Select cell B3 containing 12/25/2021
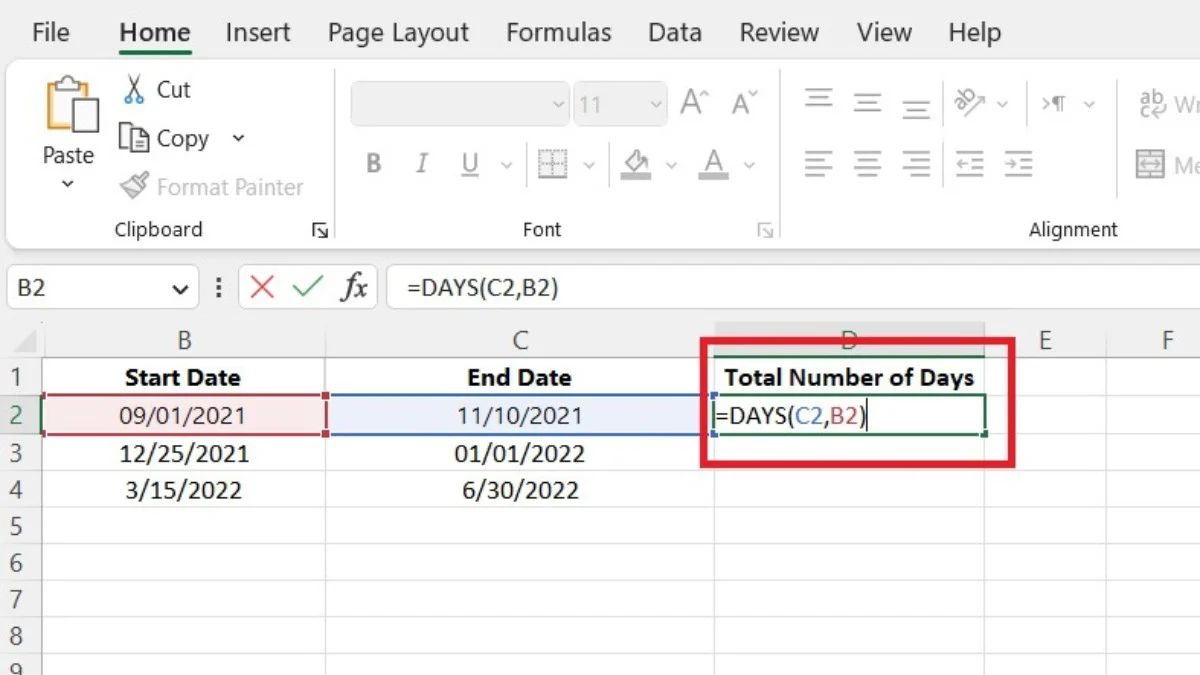The height and width of the screenshot is (675, 1200). pos(184,453)
